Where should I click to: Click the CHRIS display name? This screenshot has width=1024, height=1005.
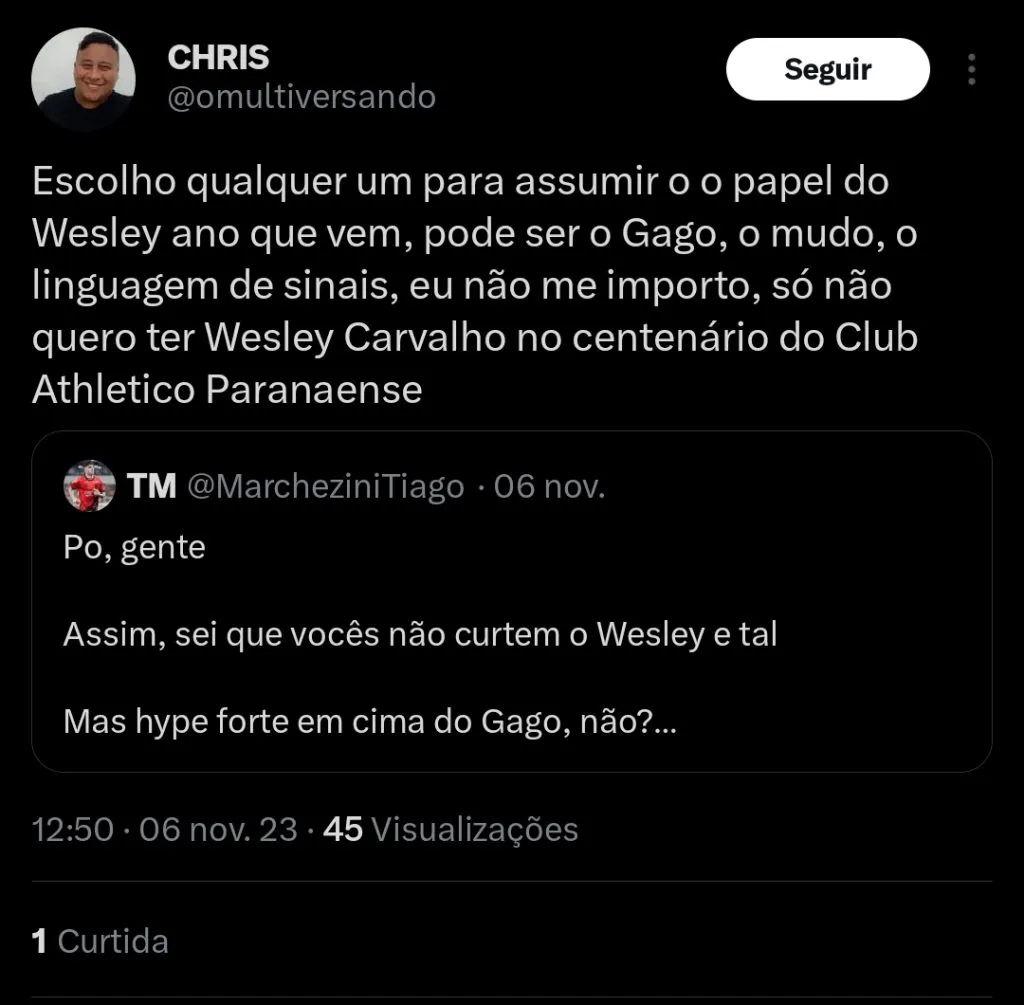[x=218, y=57]
